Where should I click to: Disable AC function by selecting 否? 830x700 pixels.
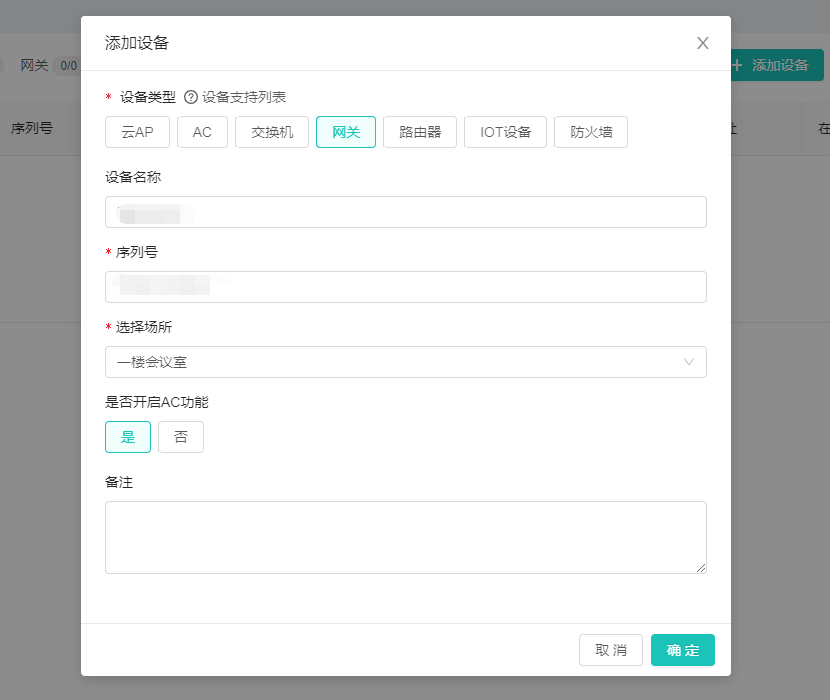(181, 437)
